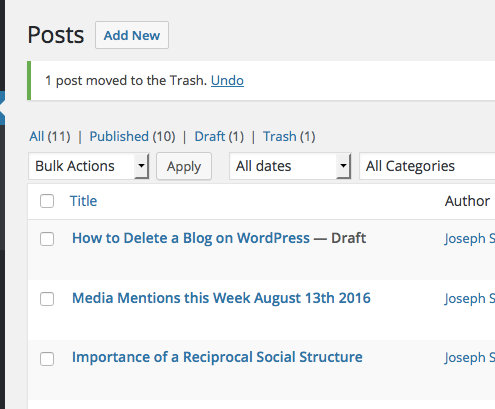Open 'Importance of a Reciprocal Social Structure' post
The width and height of the screenshot is (495, 409).
(217, 357)
